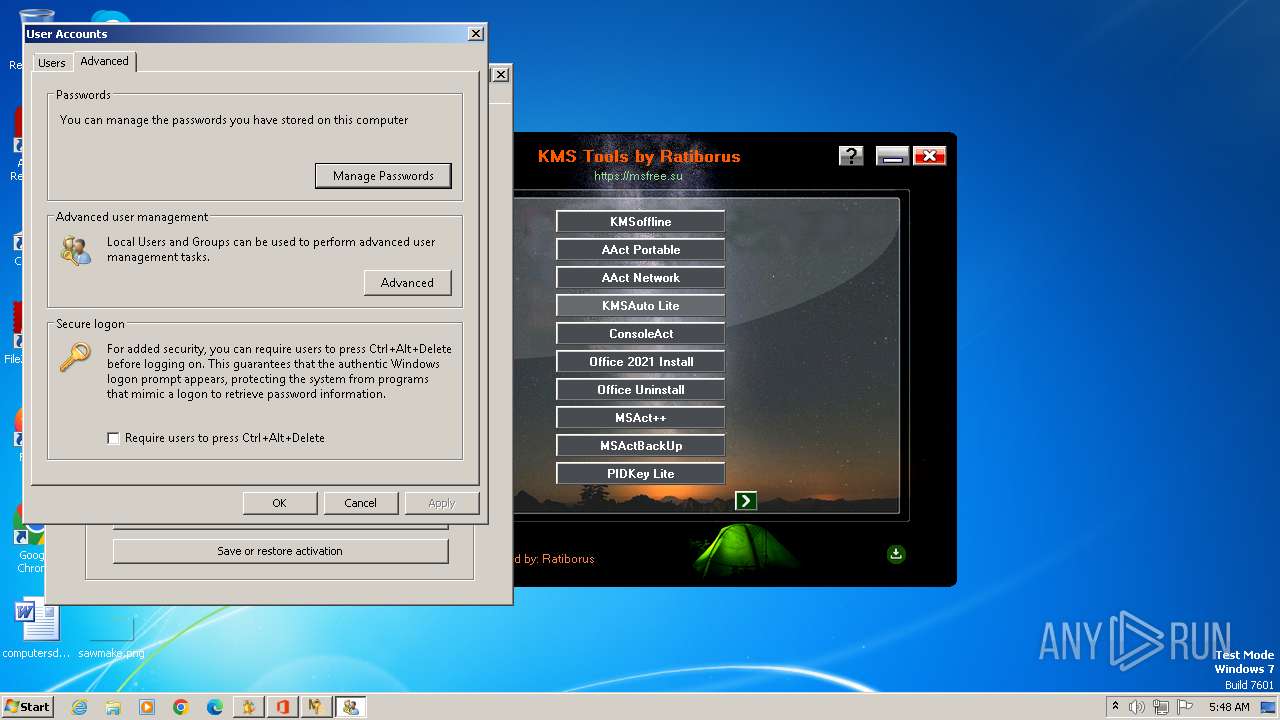Run Office Uninstall
This screenshot has height=720, width=1280.
tap(640, 390)
